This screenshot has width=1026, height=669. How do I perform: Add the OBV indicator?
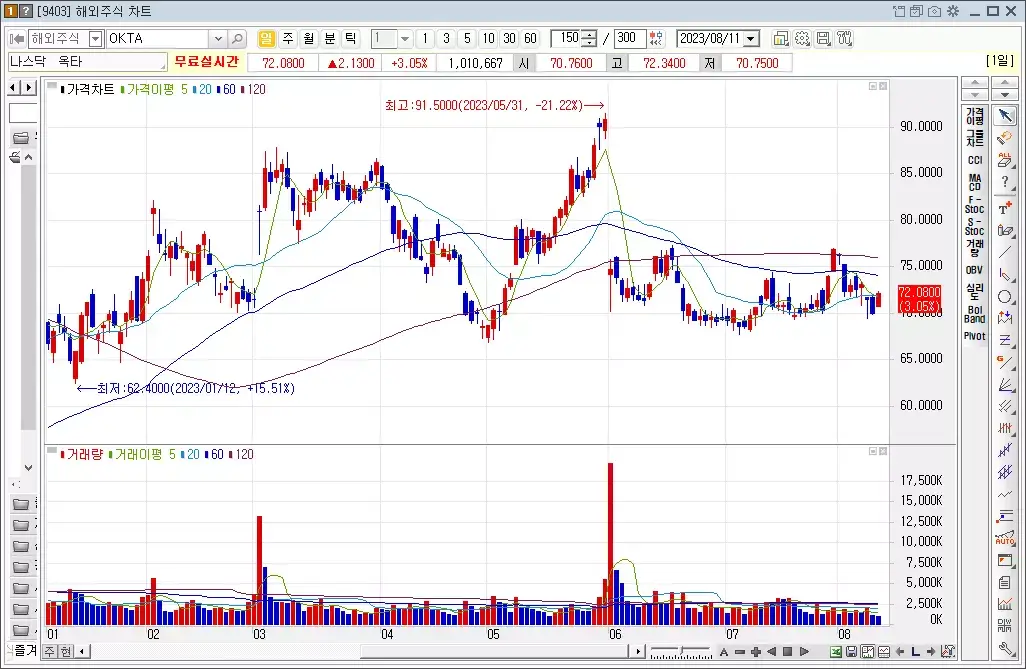click(x=974, y=270)
